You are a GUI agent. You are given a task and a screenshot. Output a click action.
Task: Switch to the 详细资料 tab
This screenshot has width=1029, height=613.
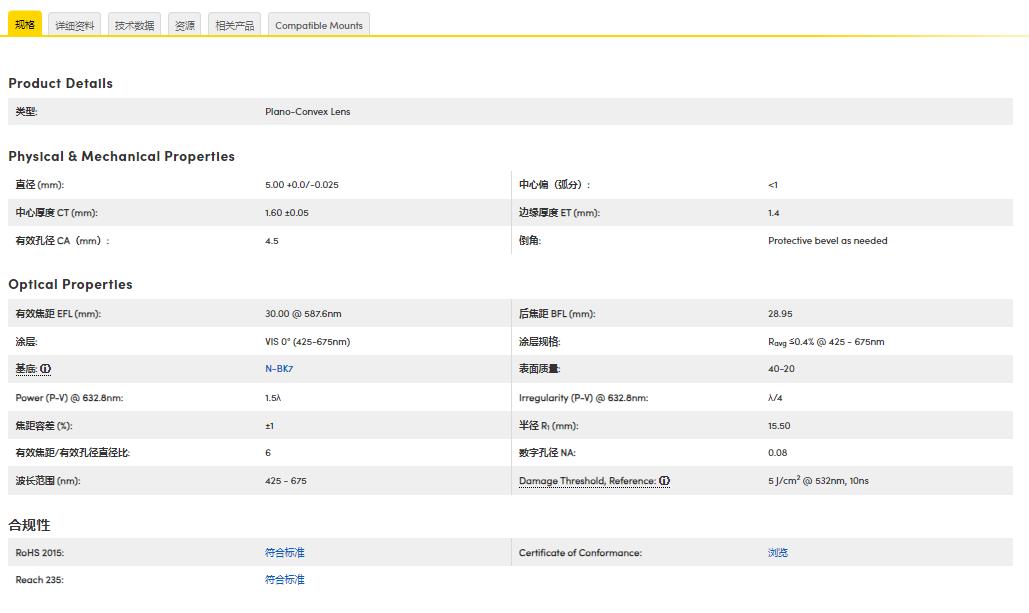(75, 25)
